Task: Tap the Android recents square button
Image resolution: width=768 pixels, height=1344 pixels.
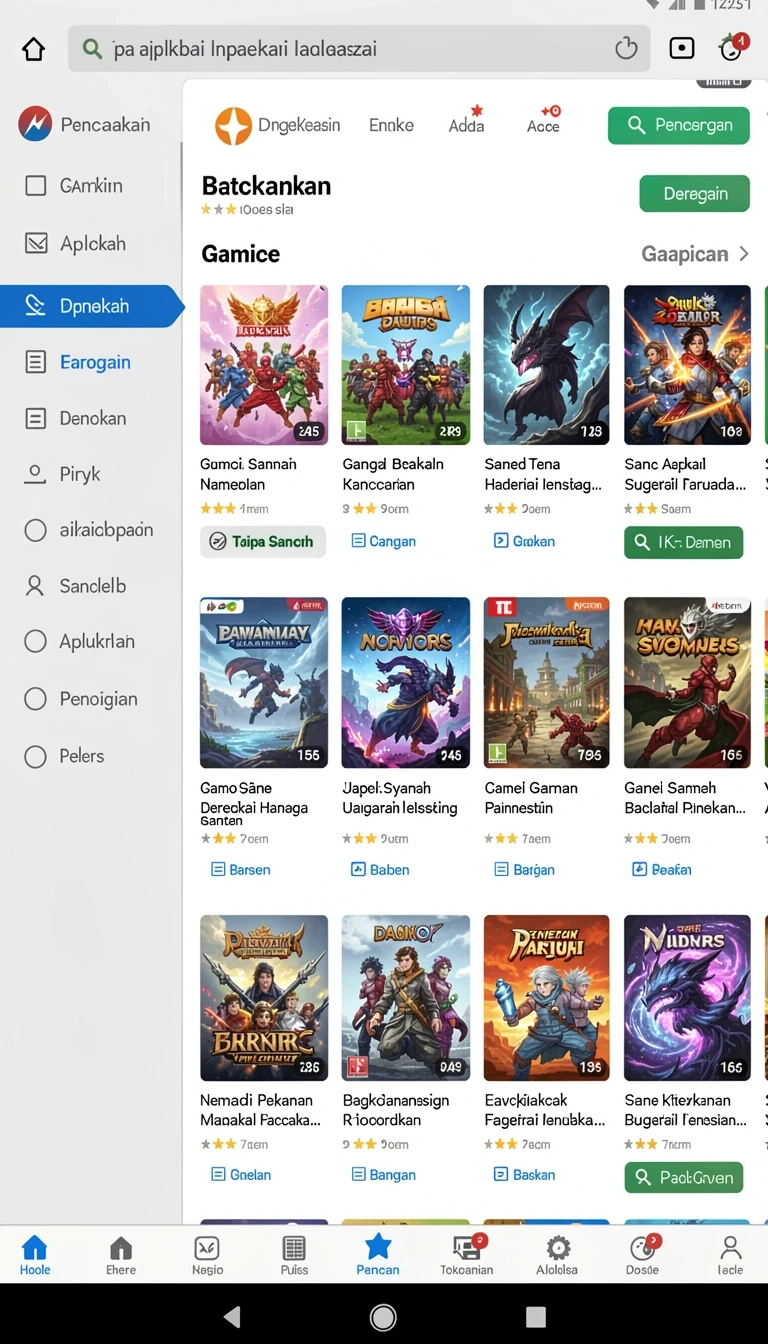Action: 536,1316
